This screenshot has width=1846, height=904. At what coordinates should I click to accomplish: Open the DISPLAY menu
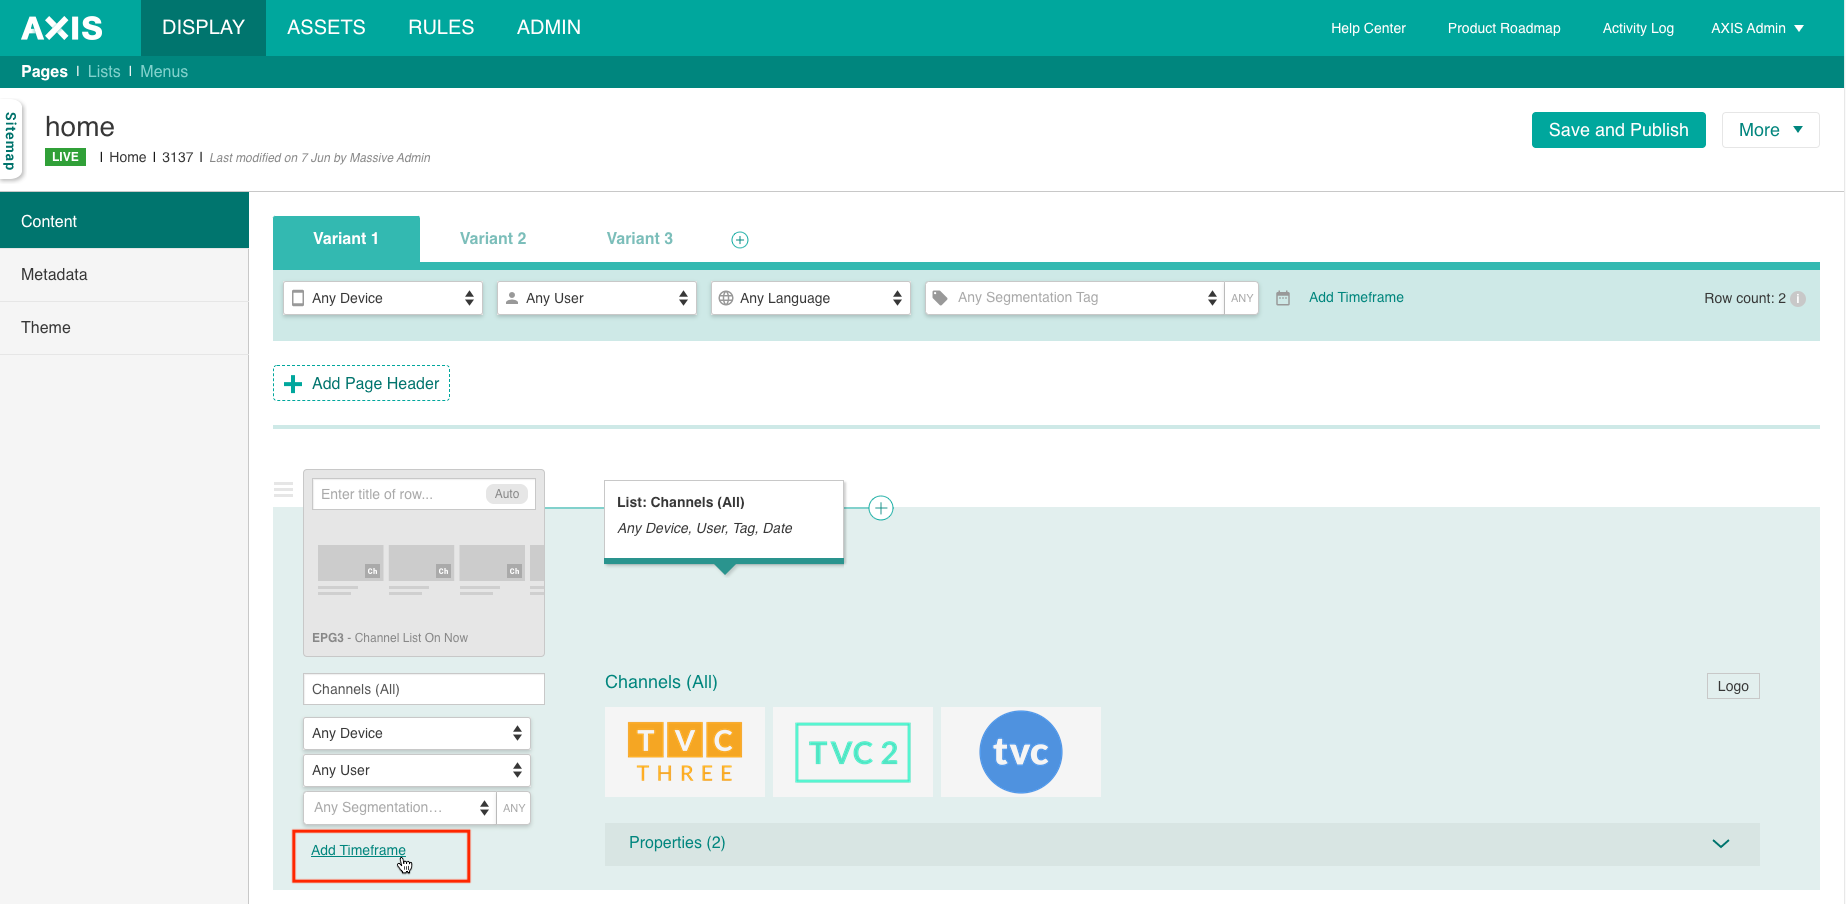204,28
